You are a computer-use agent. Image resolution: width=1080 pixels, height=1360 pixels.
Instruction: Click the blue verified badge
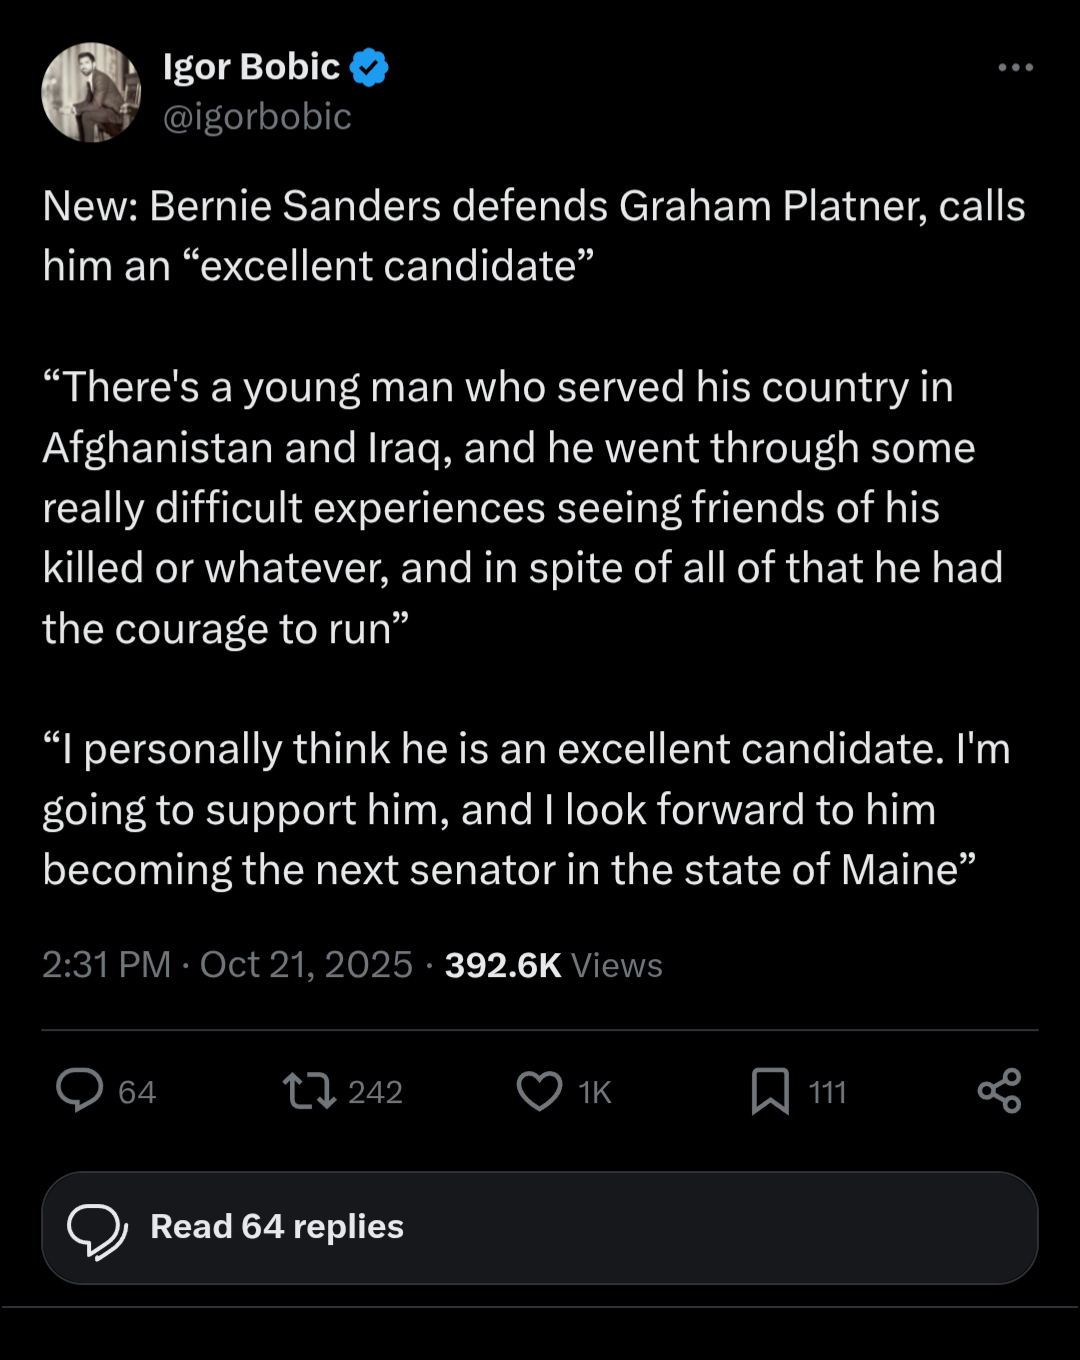(370, 67)
